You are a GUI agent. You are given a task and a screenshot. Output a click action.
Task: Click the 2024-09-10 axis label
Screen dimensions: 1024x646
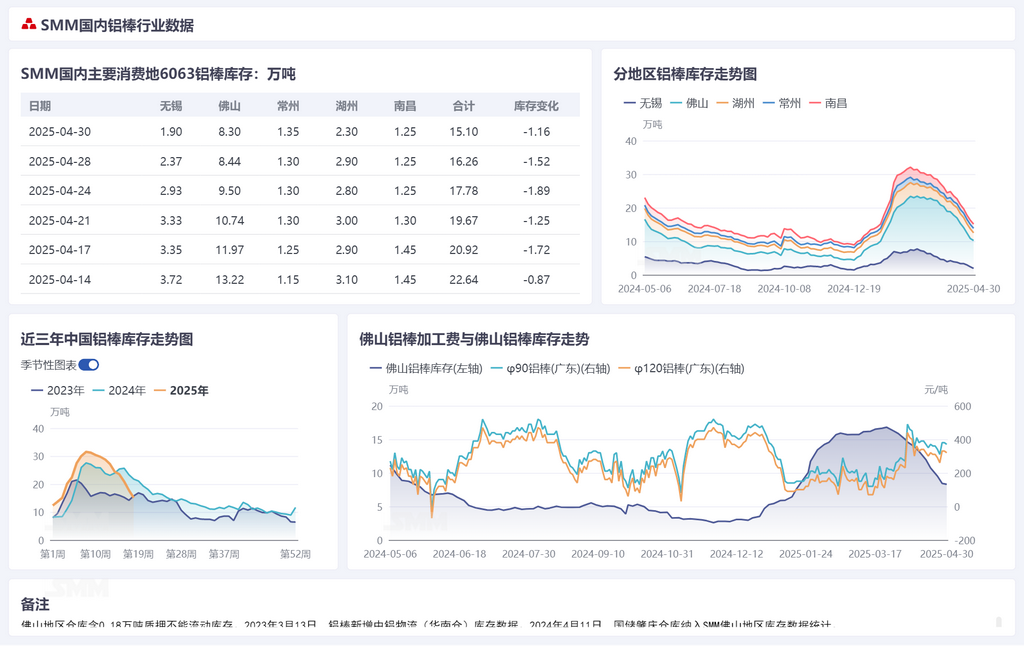pos(598,554)
